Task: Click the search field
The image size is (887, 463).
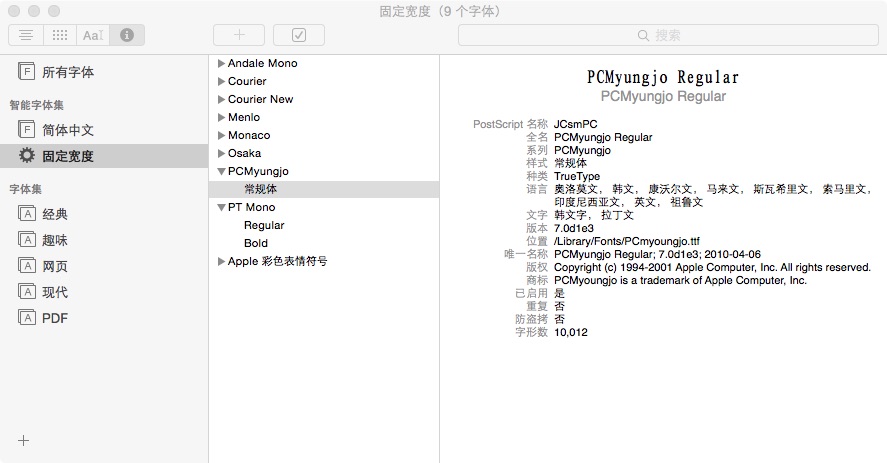Action: click(x=668, y=35)
